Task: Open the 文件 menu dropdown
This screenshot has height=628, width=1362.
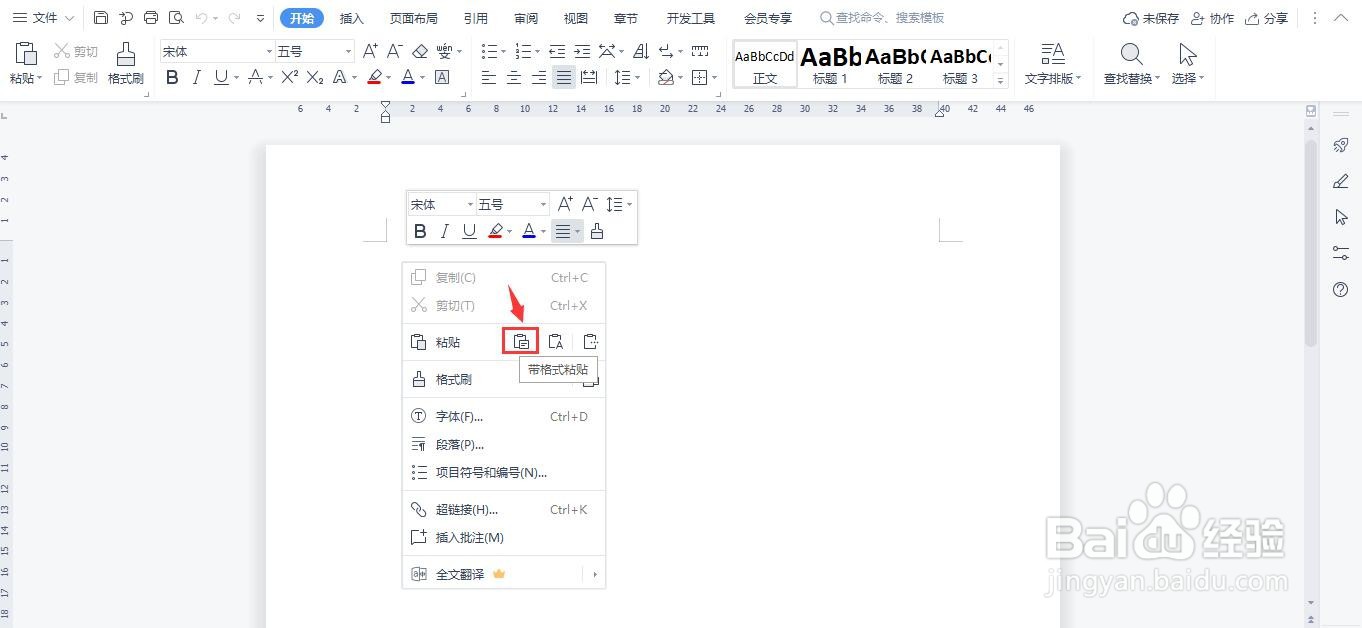Action: [x=43, y=18]
